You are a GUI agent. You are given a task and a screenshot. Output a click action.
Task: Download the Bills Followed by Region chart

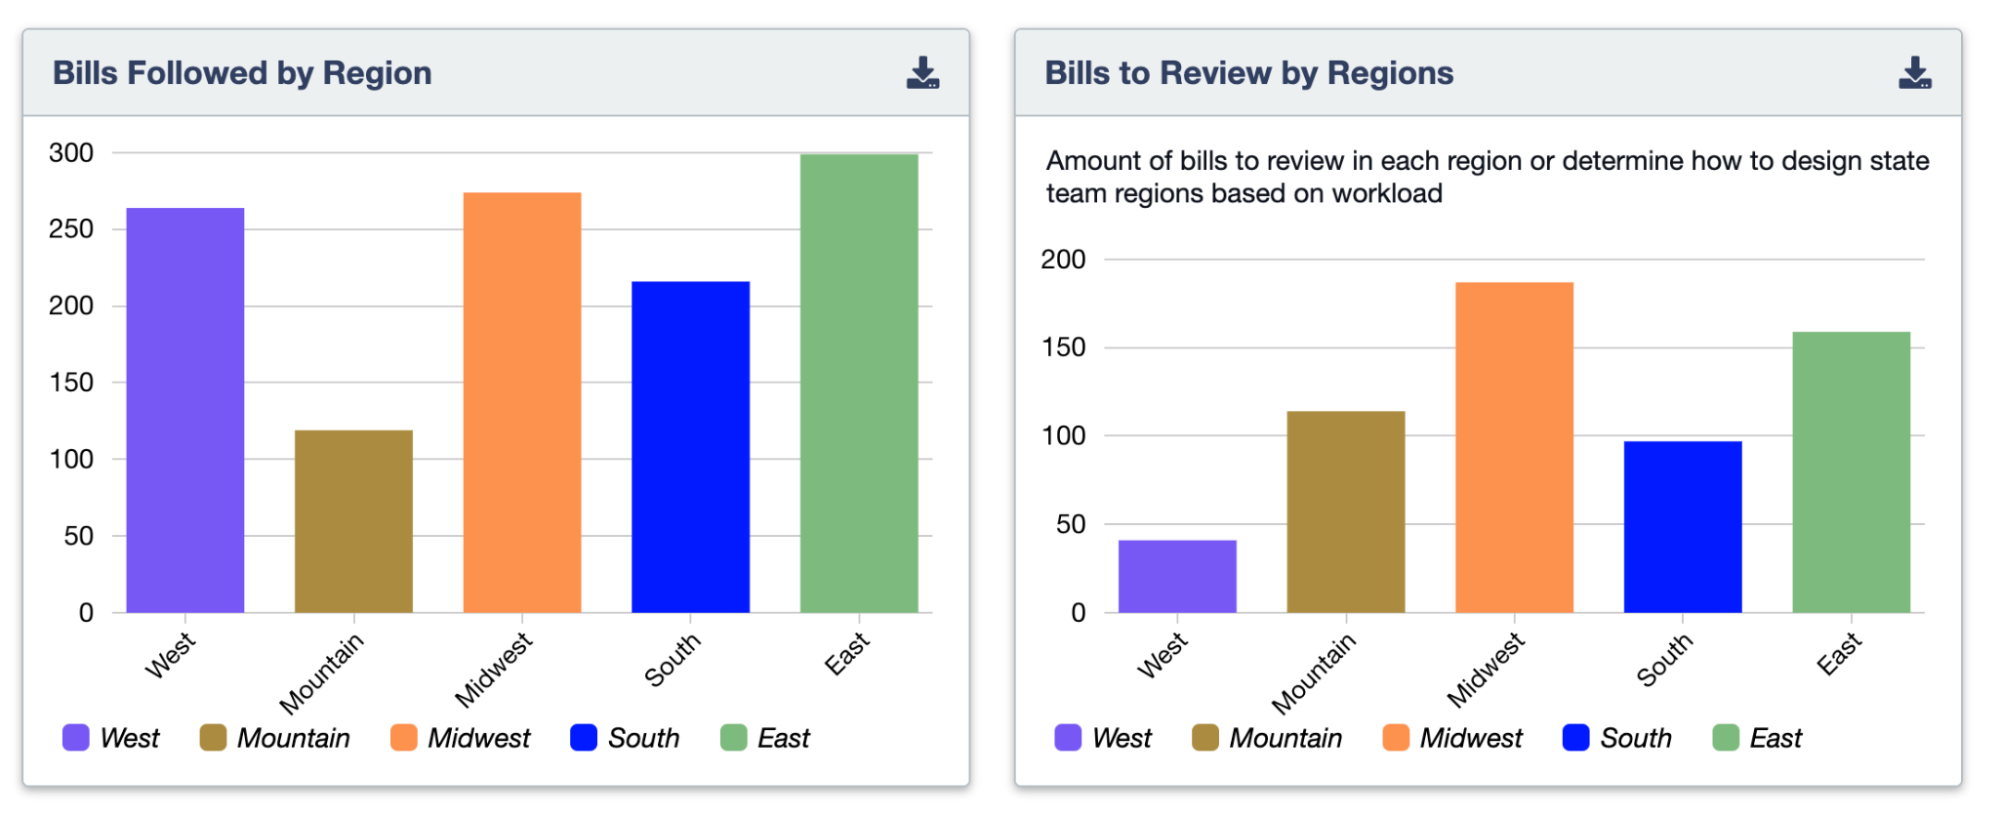click(x=924, y=70)
